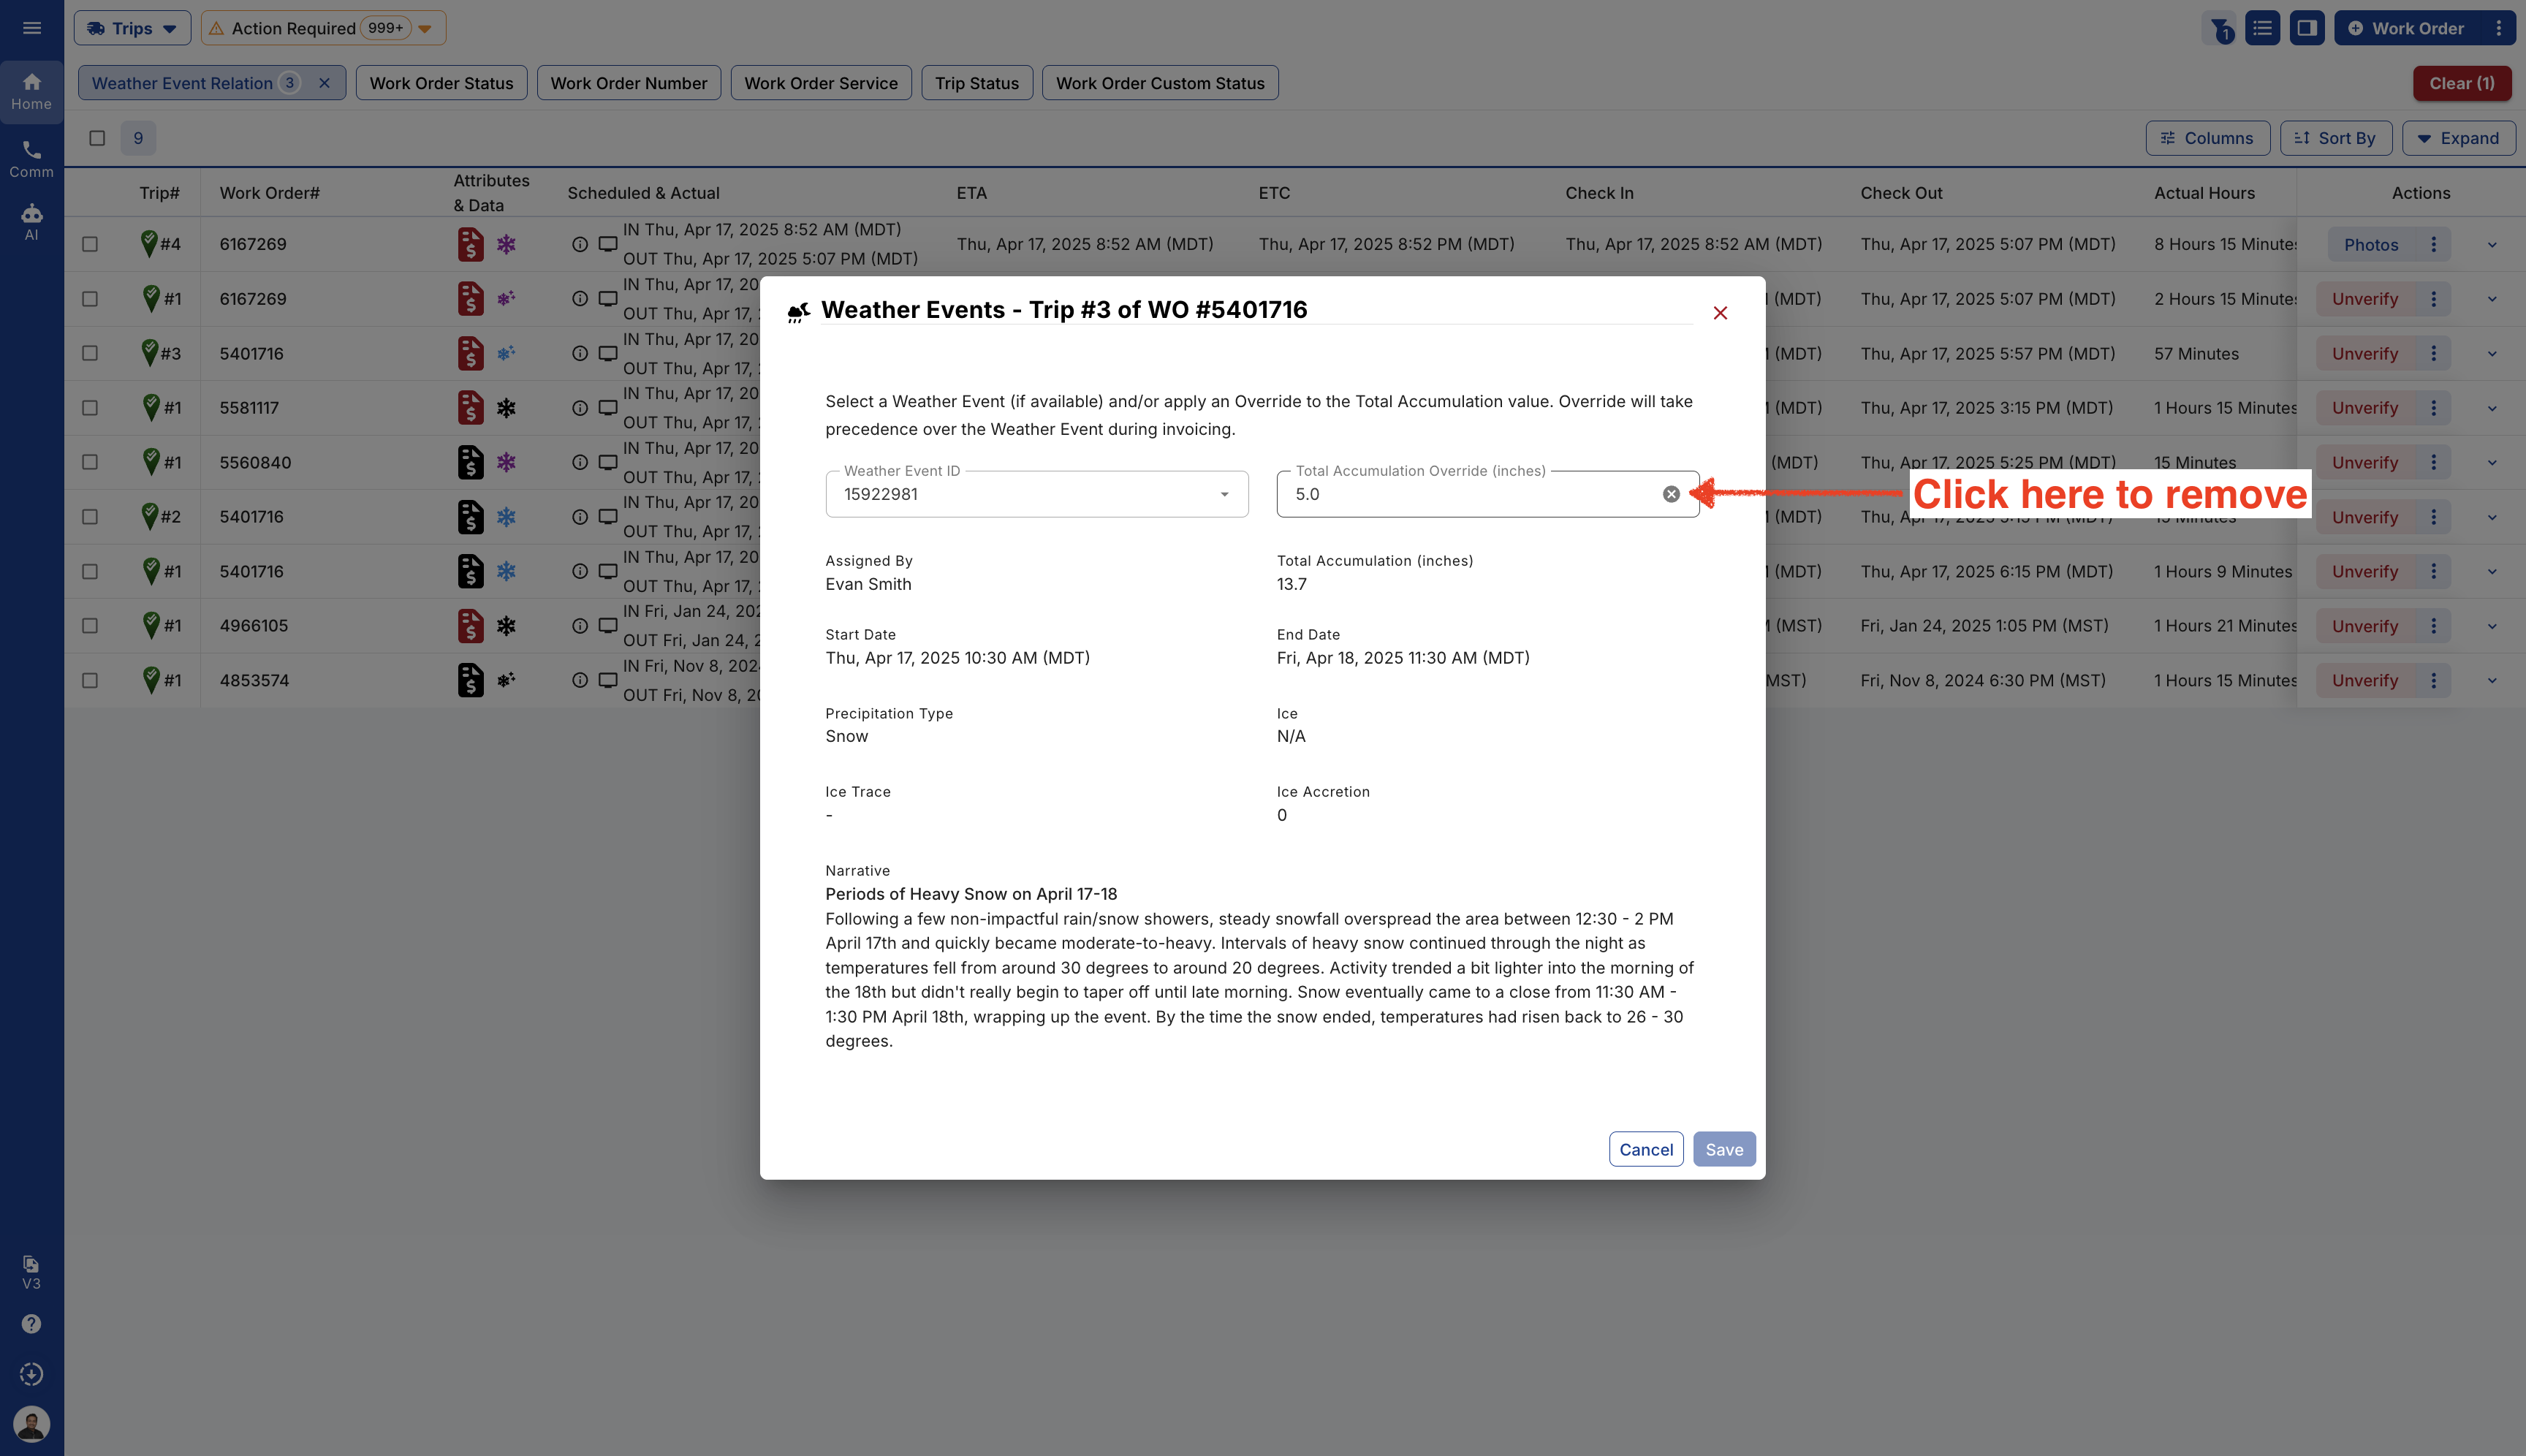Open the more options next to Work Order button
This screenshot has width=2526, height=1456.
pos(2498,28)
